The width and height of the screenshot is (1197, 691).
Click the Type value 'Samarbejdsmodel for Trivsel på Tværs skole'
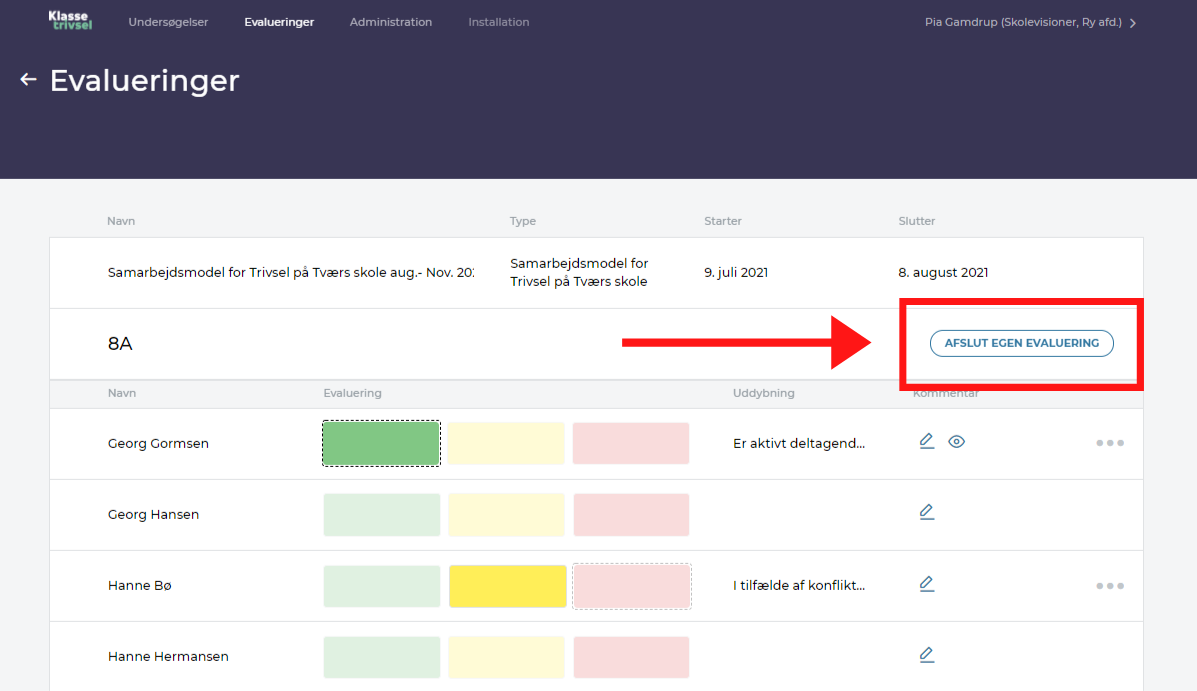[579, 273]
